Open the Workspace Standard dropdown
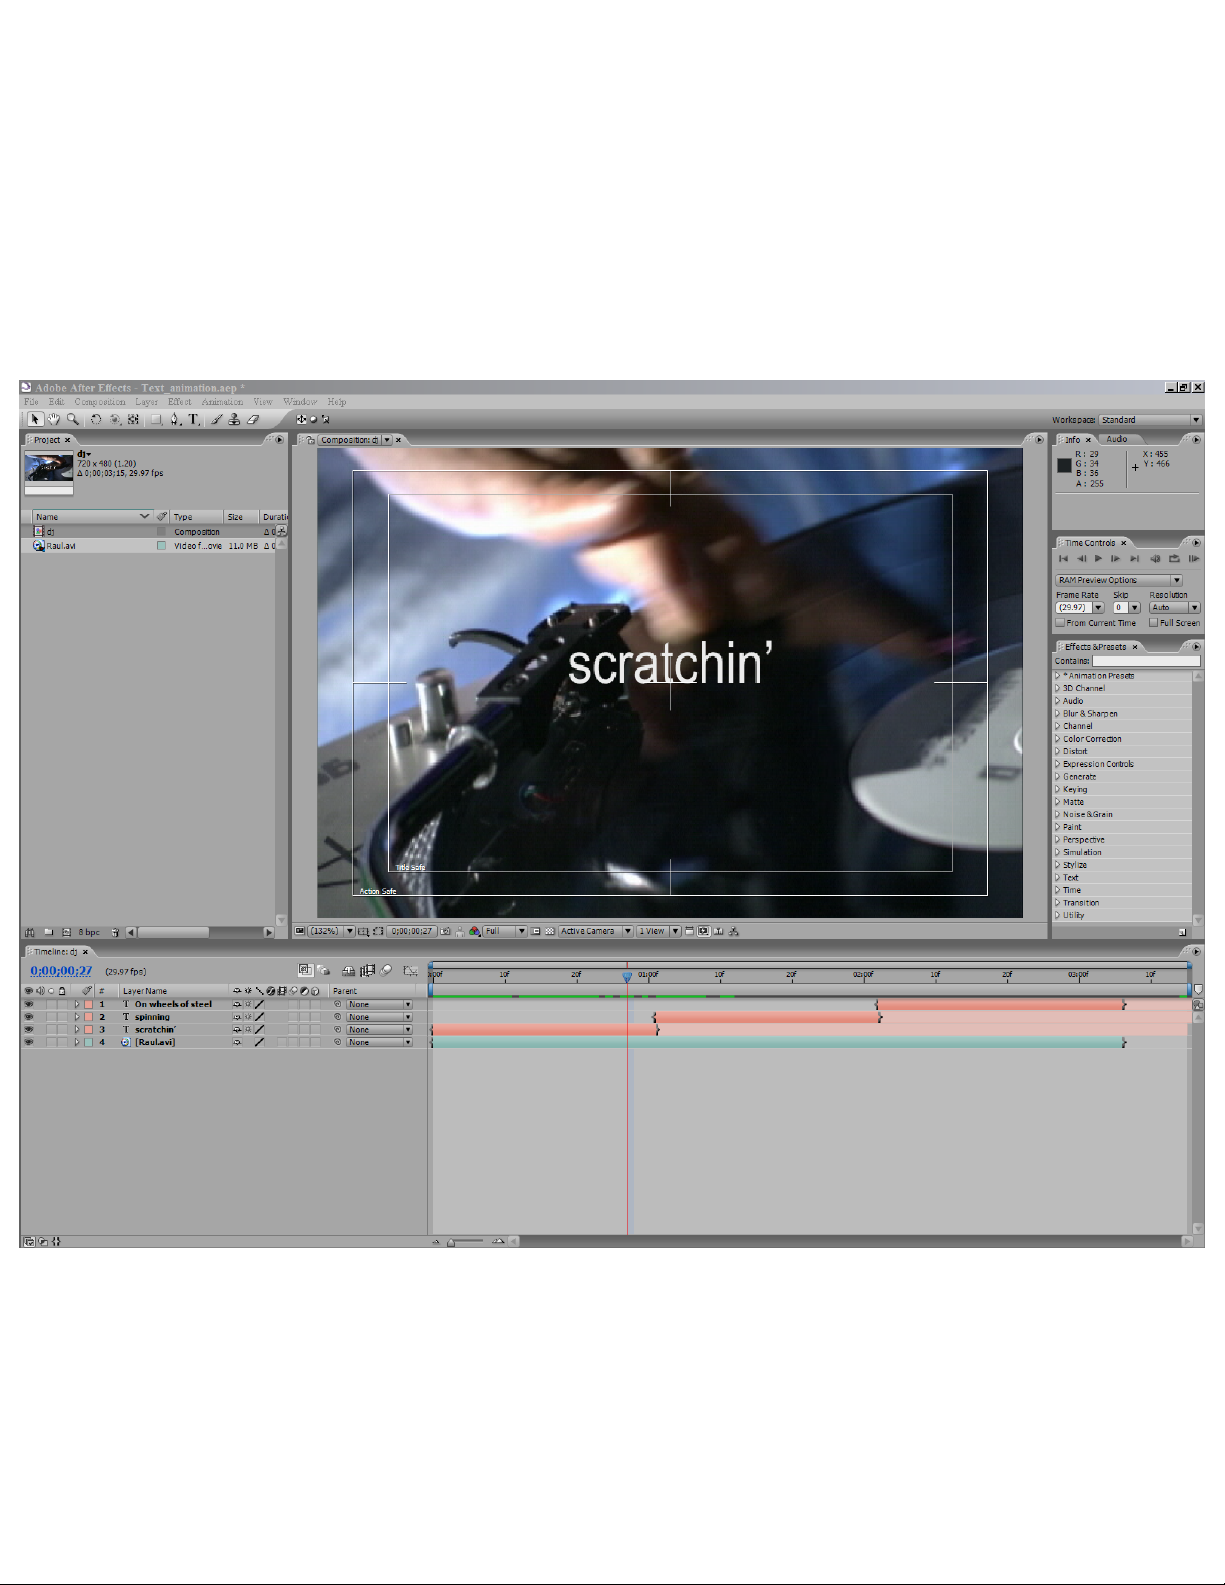1225x1585 pixels. click(1150, 420)
